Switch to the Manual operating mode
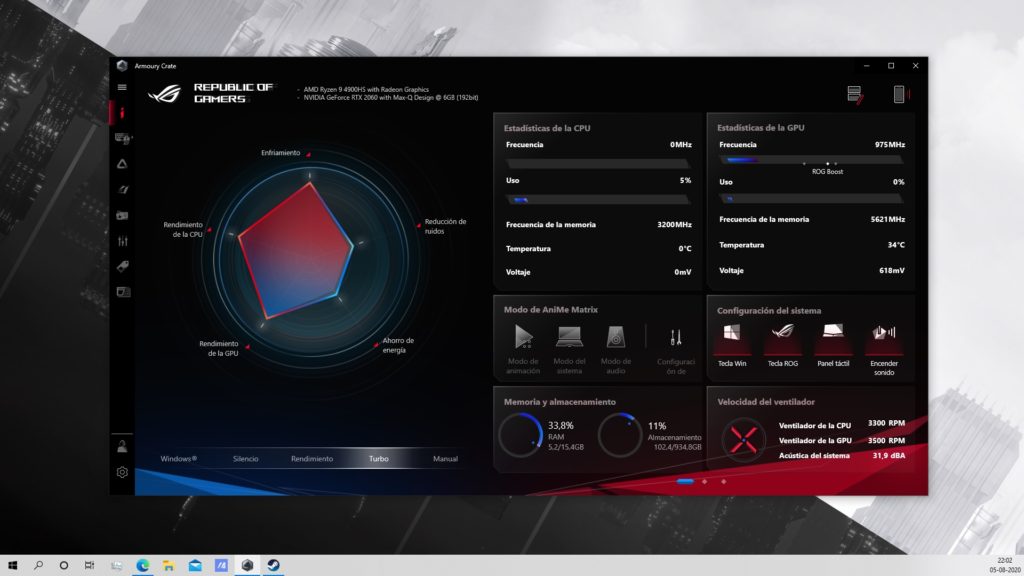Viewport: 1024px width, 576px height. click(x=445, y=459)
